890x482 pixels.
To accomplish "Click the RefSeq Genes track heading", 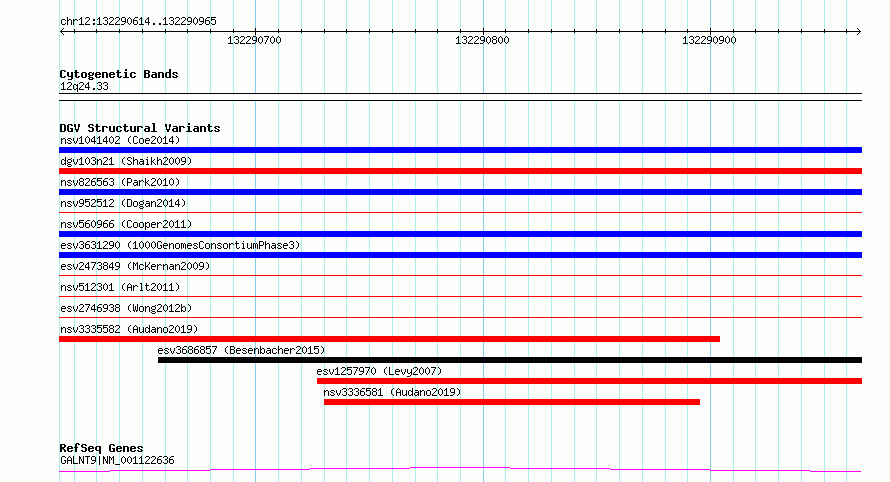I will pos(101,448).
